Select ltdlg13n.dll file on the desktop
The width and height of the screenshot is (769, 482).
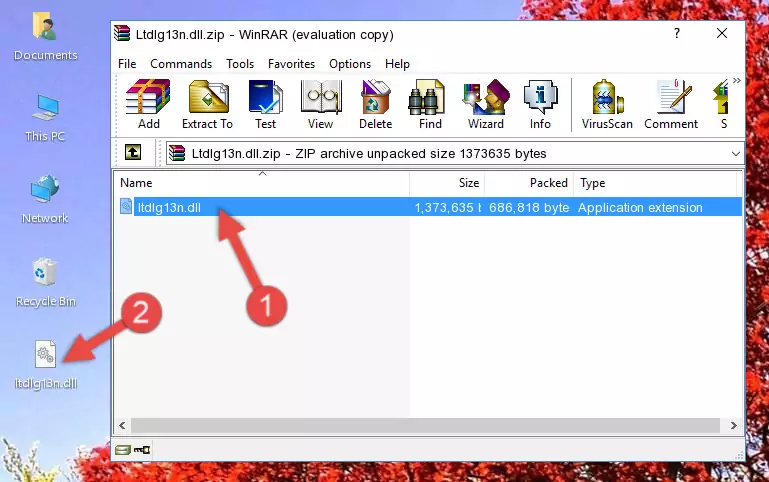click(x=45, y=365)
